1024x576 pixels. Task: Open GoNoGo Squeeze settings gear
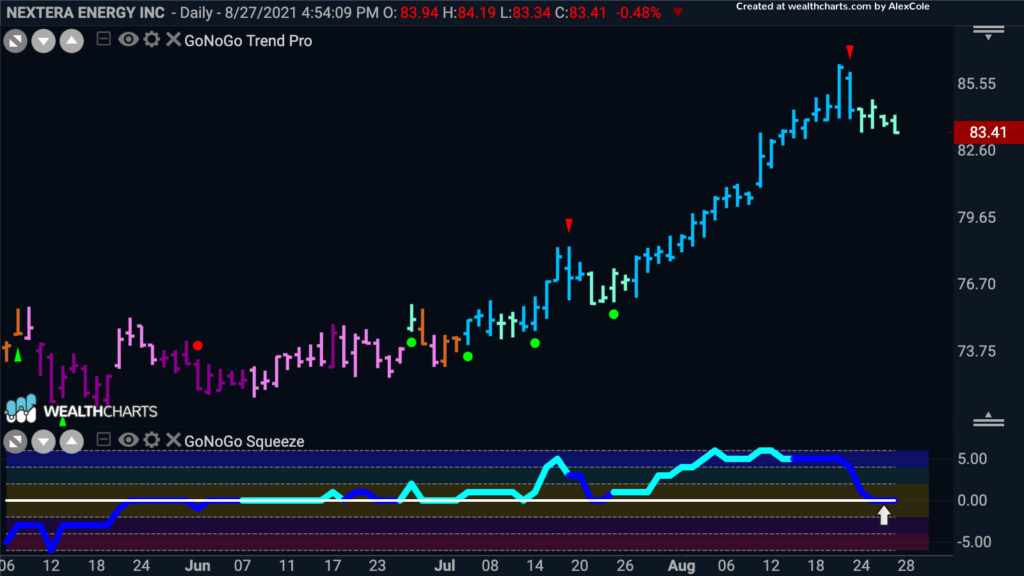point(152,440)
